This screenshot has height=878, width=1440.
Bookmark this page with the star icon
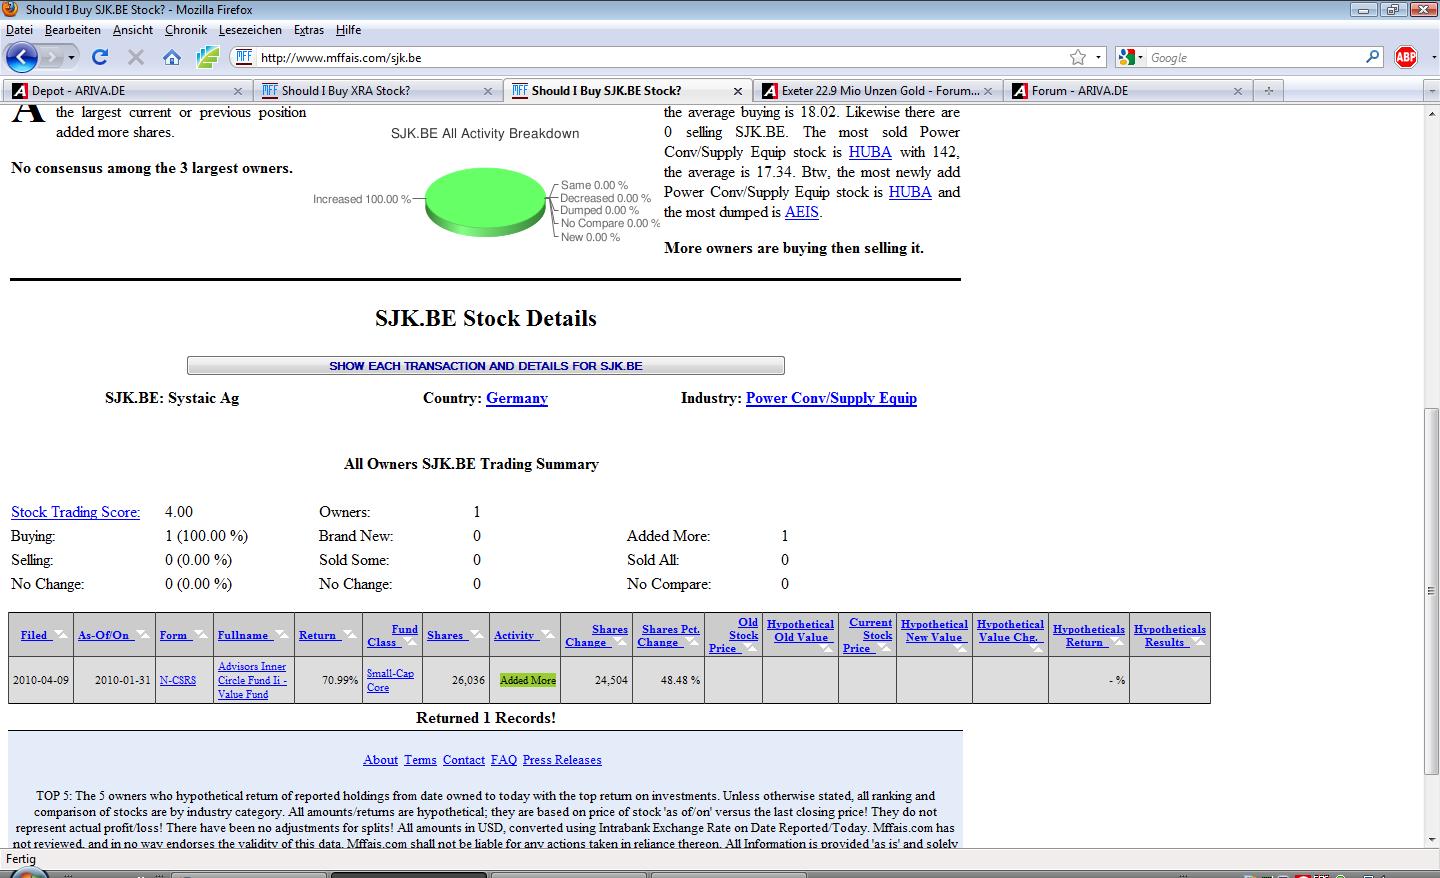point(1078,57)
